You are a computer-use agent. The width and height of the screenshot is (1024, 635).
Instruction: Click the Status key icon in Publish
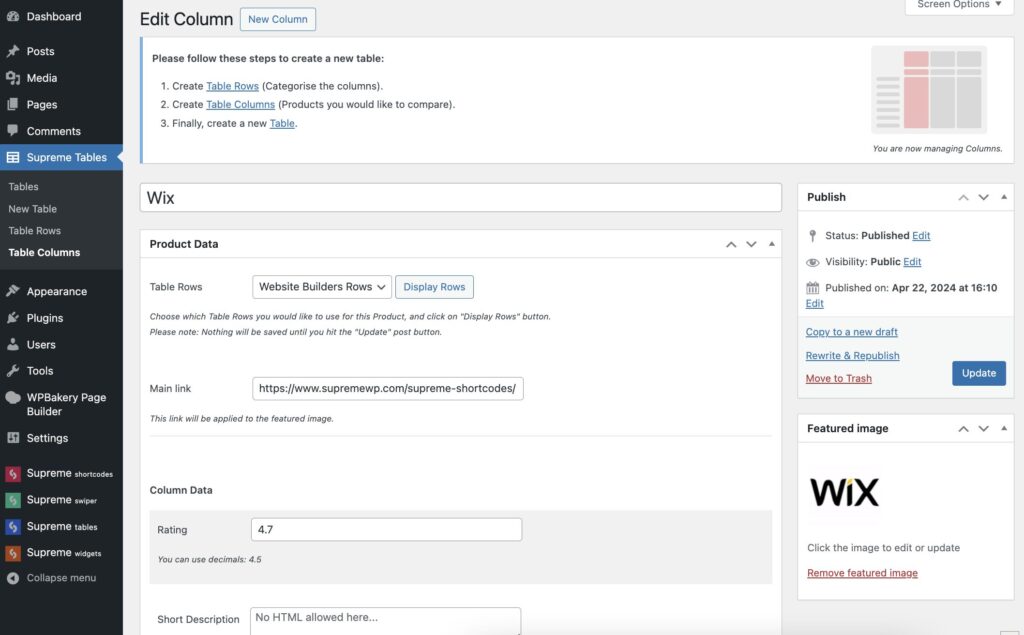(x=812, y=236)
